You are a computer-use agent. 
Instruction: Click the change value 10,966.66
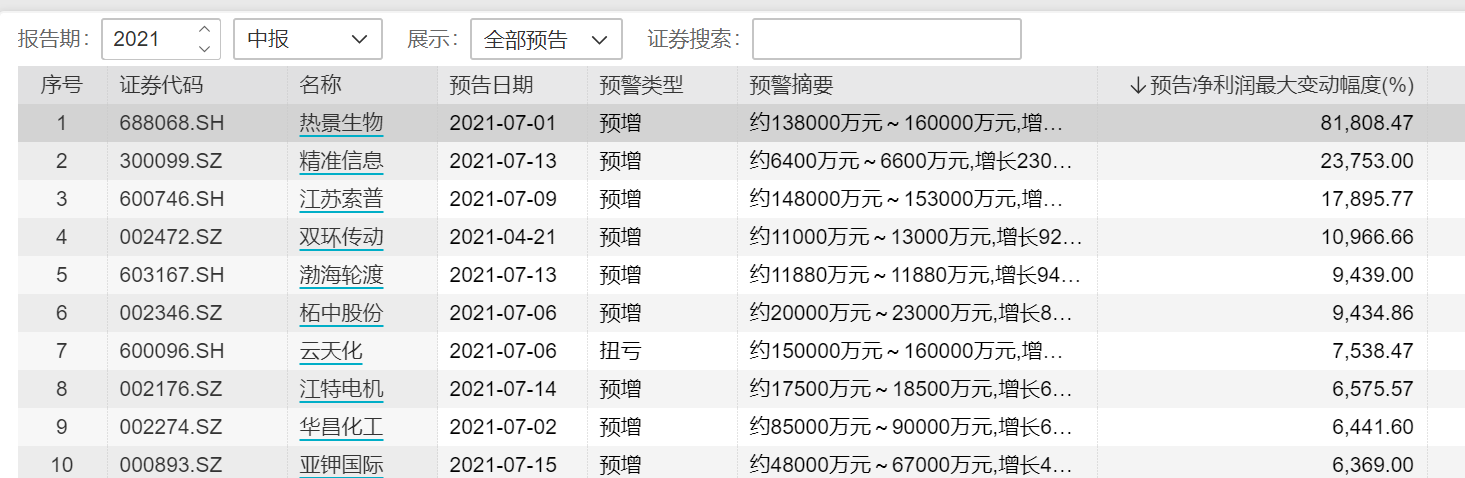1367,237
